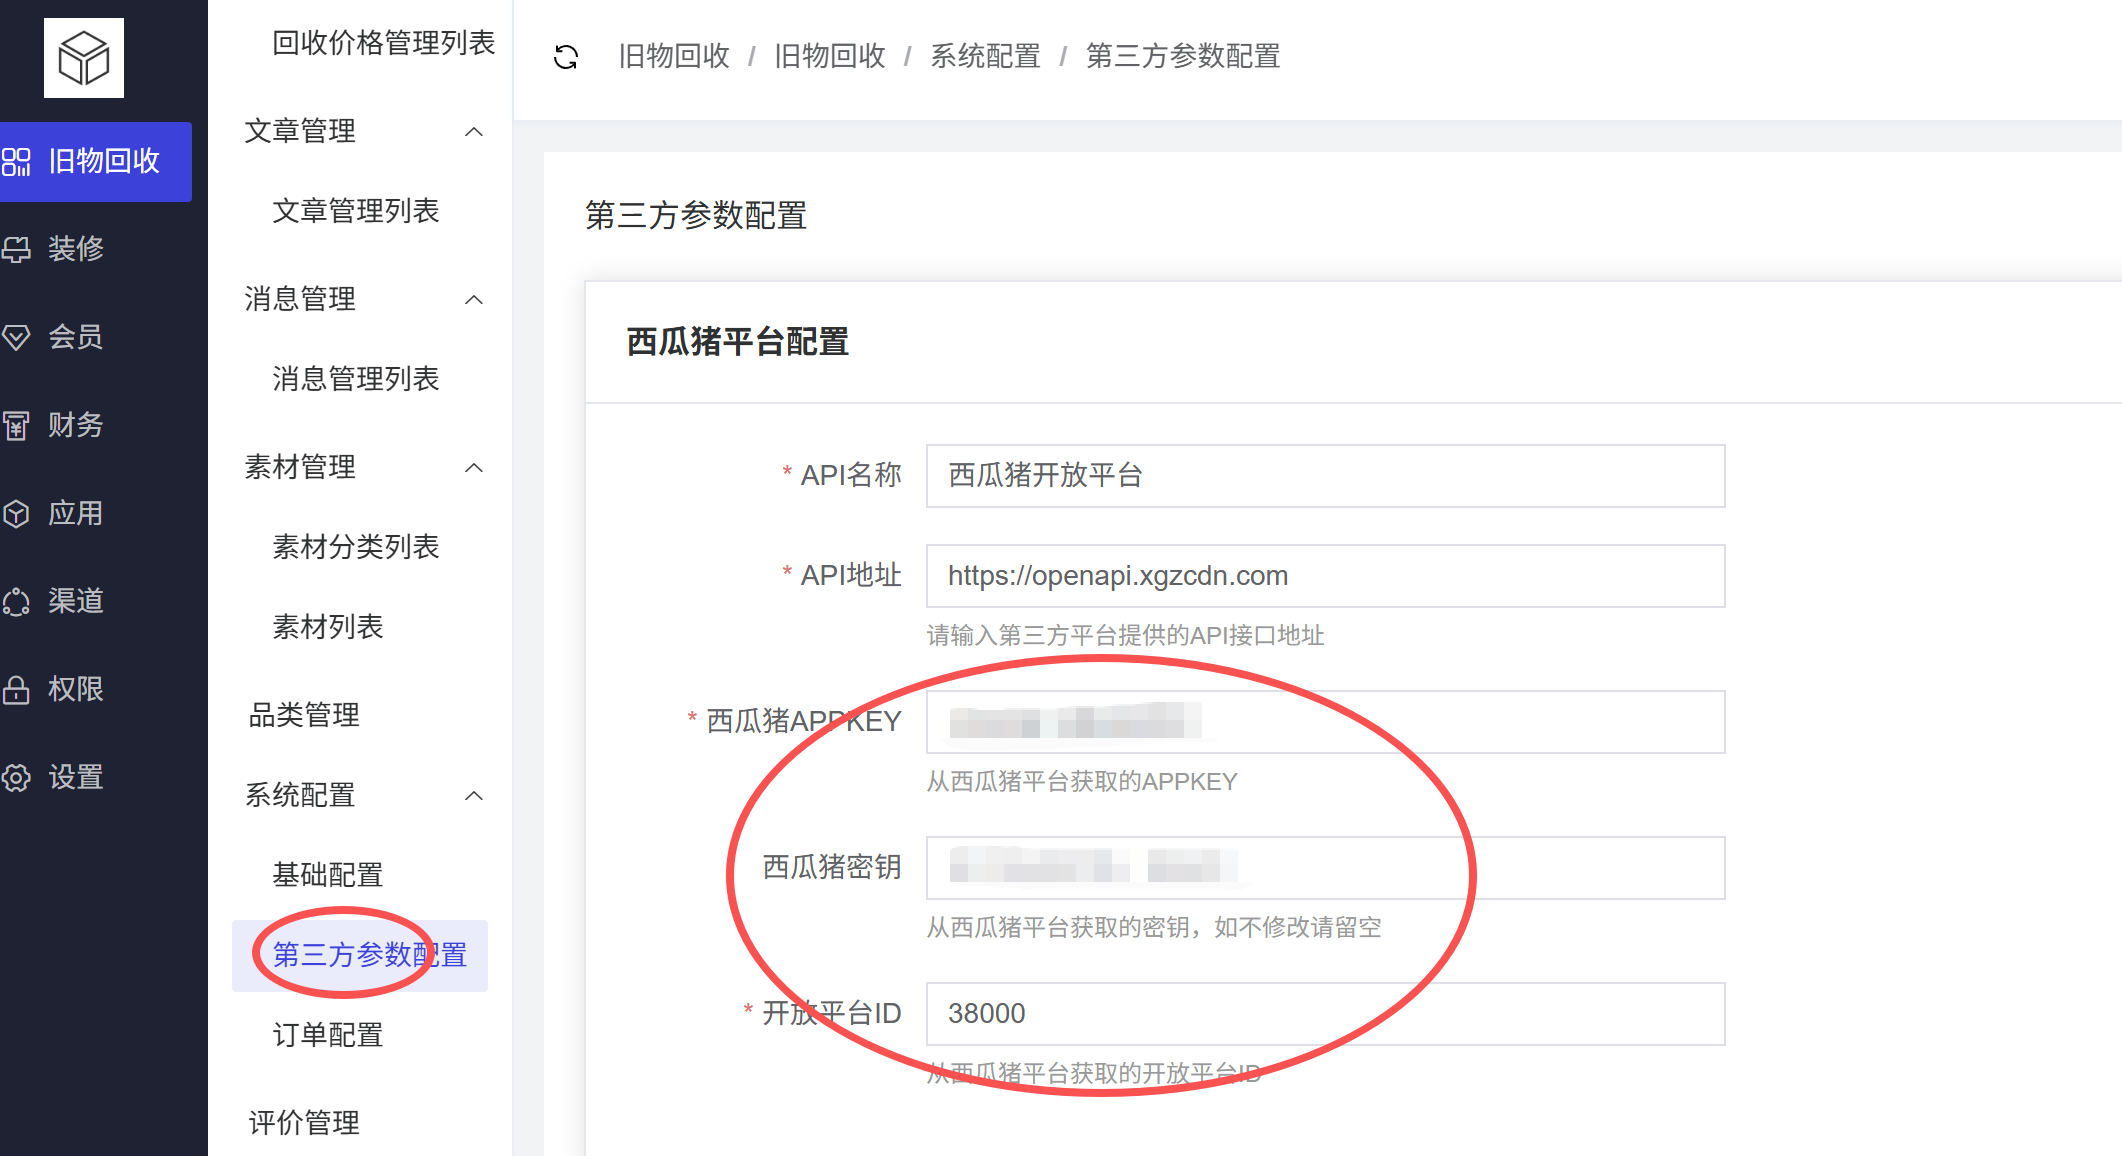
Task: Click the 开放平台ID input field
Action: [x=1325, y=1014]
